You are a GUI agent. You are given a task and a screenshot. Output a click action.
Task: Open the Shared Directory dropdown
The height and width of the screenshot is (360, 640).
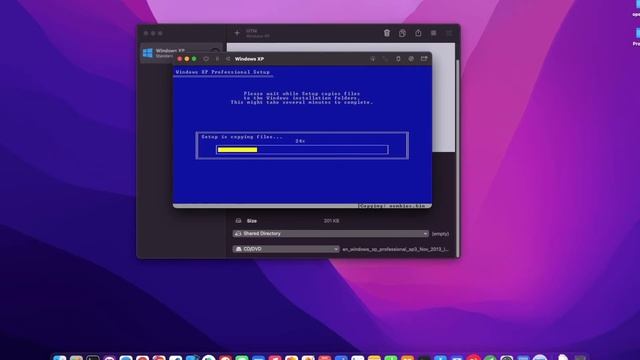(x=331, y=234)
